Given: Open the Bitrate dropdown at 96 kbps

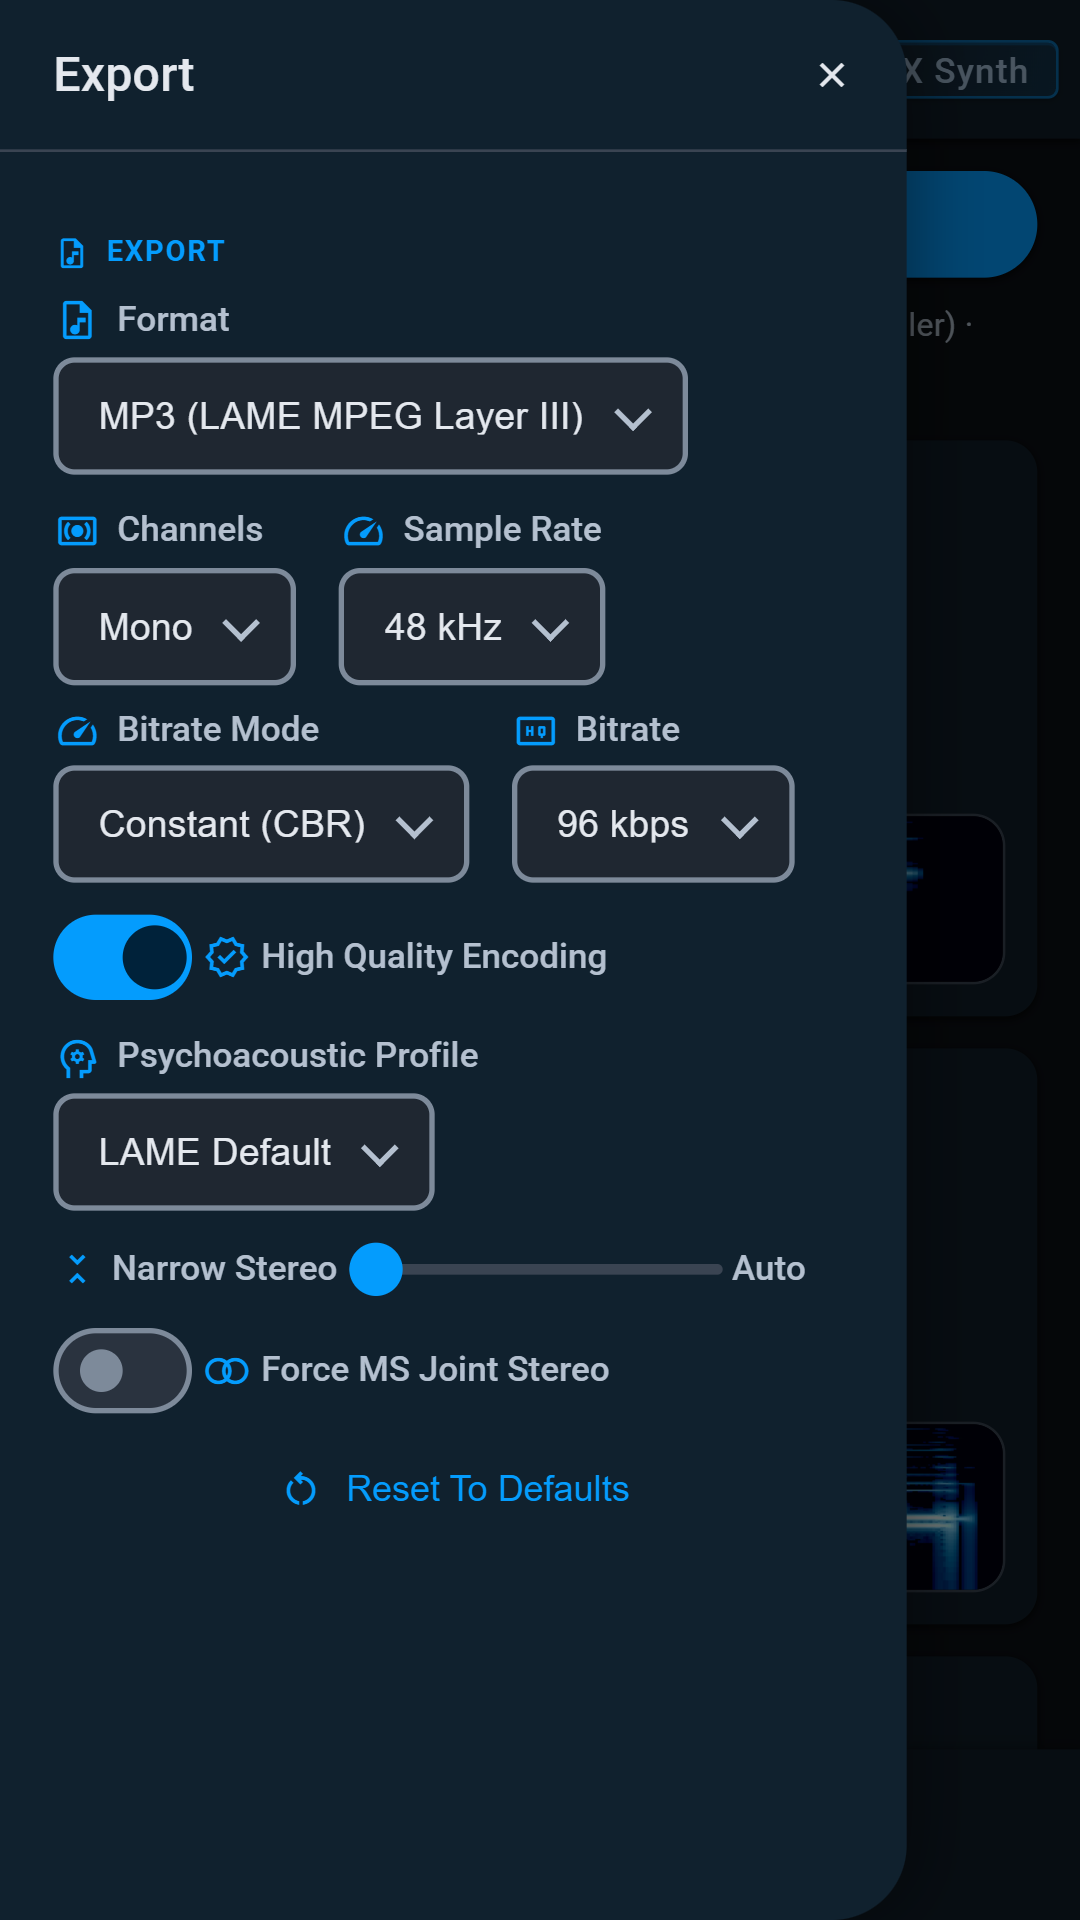Looking at the screenshot, I should click(653, 824).
